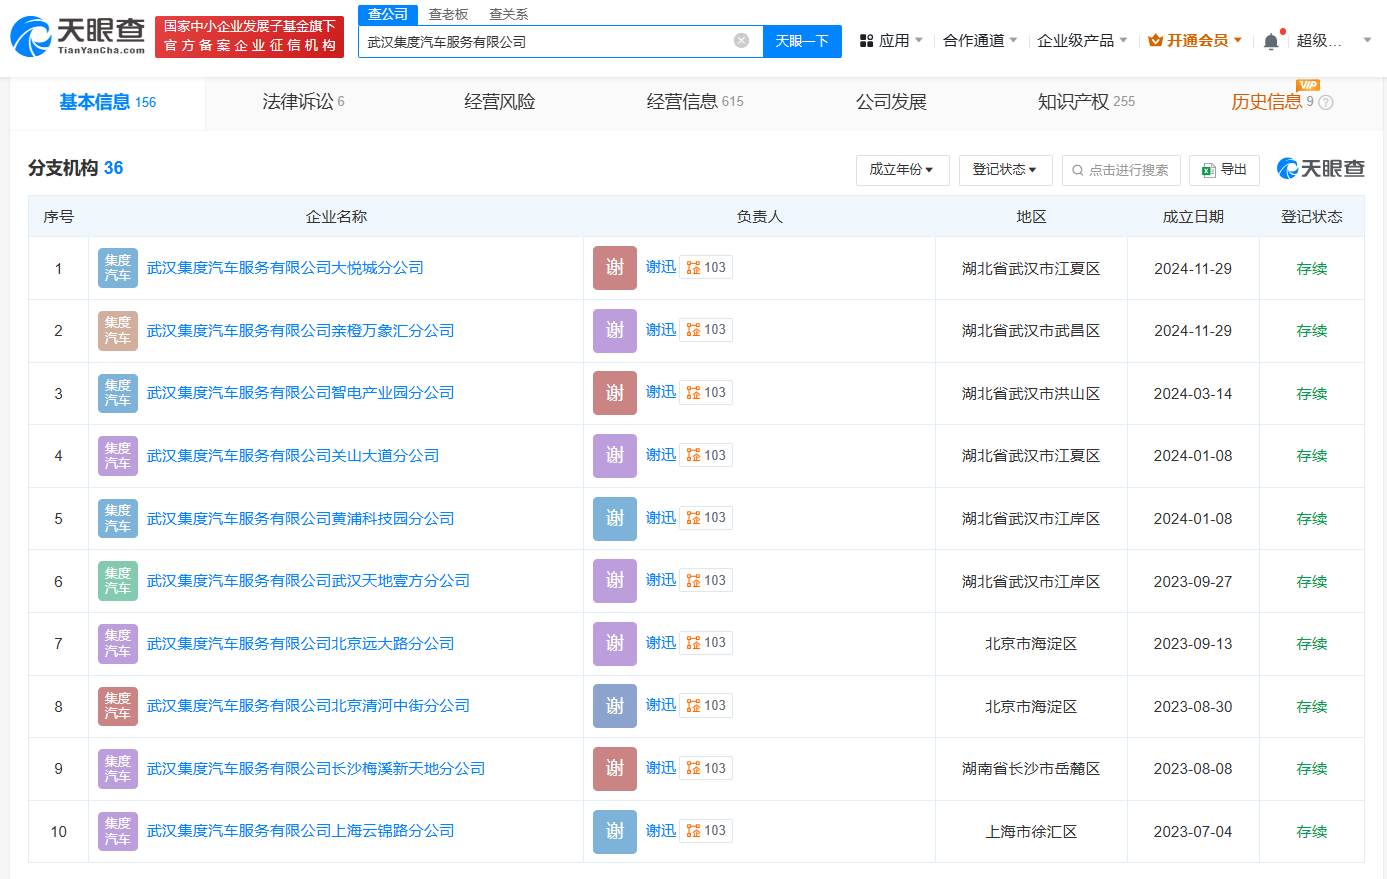Click the 集度汽车 logo in row 1
Image resolution: width=1387 pixels, height=879 pixels.
pyautogui.click(x=118, y=268)
